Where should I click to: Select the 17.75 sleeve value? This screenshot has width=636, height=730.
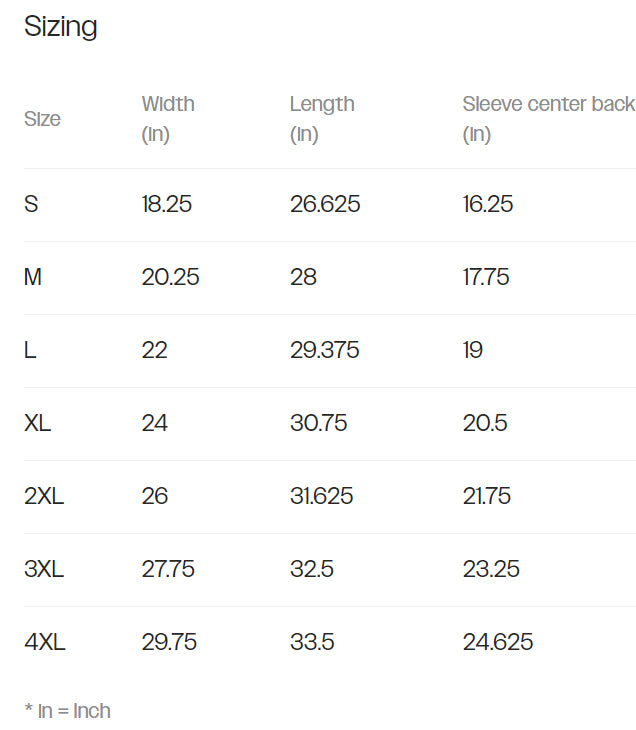(x=486, y=277)
